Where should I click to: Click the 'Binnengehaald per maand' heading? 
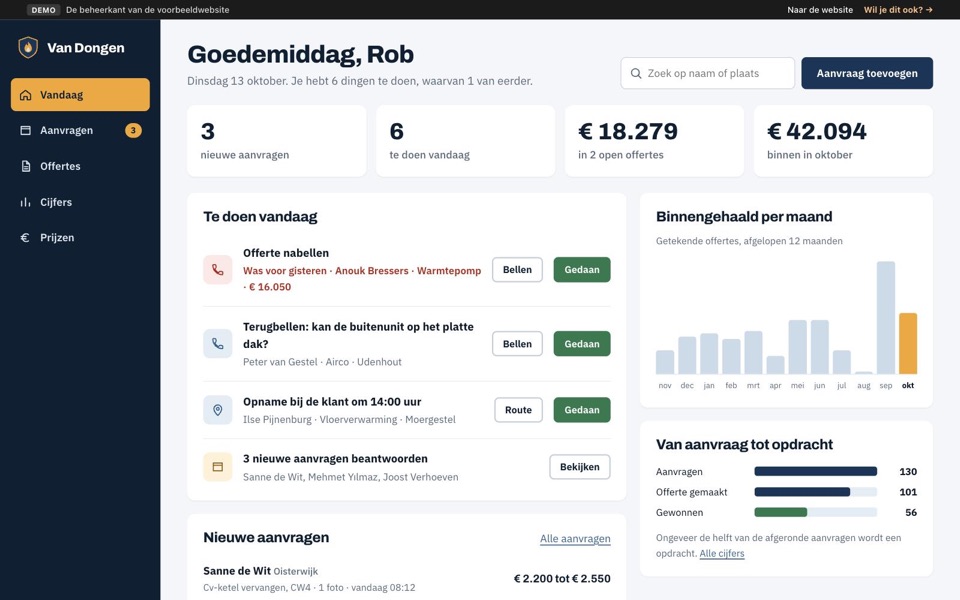pyautogui.click(x=744, y=217)
